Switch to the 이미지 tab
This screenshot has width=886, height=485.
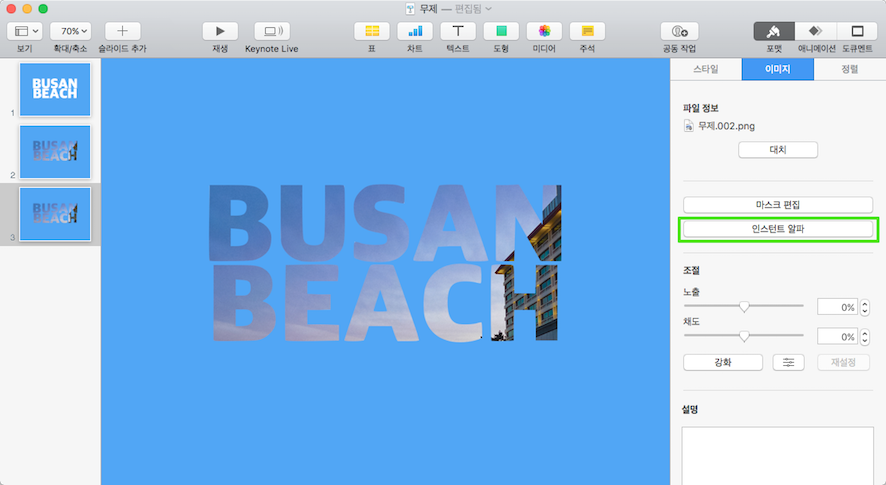pos(778,69)
